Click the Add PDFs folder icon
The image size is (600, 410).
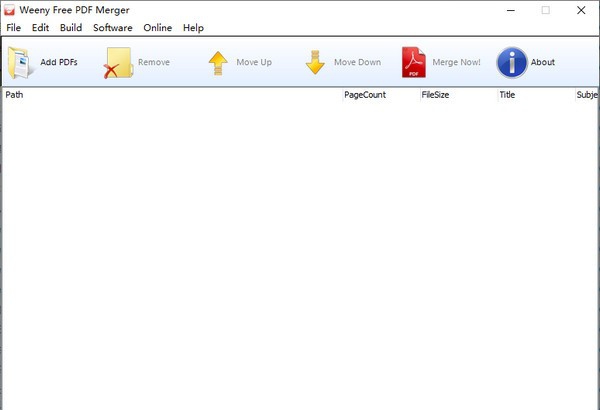(x=20, y=62)
